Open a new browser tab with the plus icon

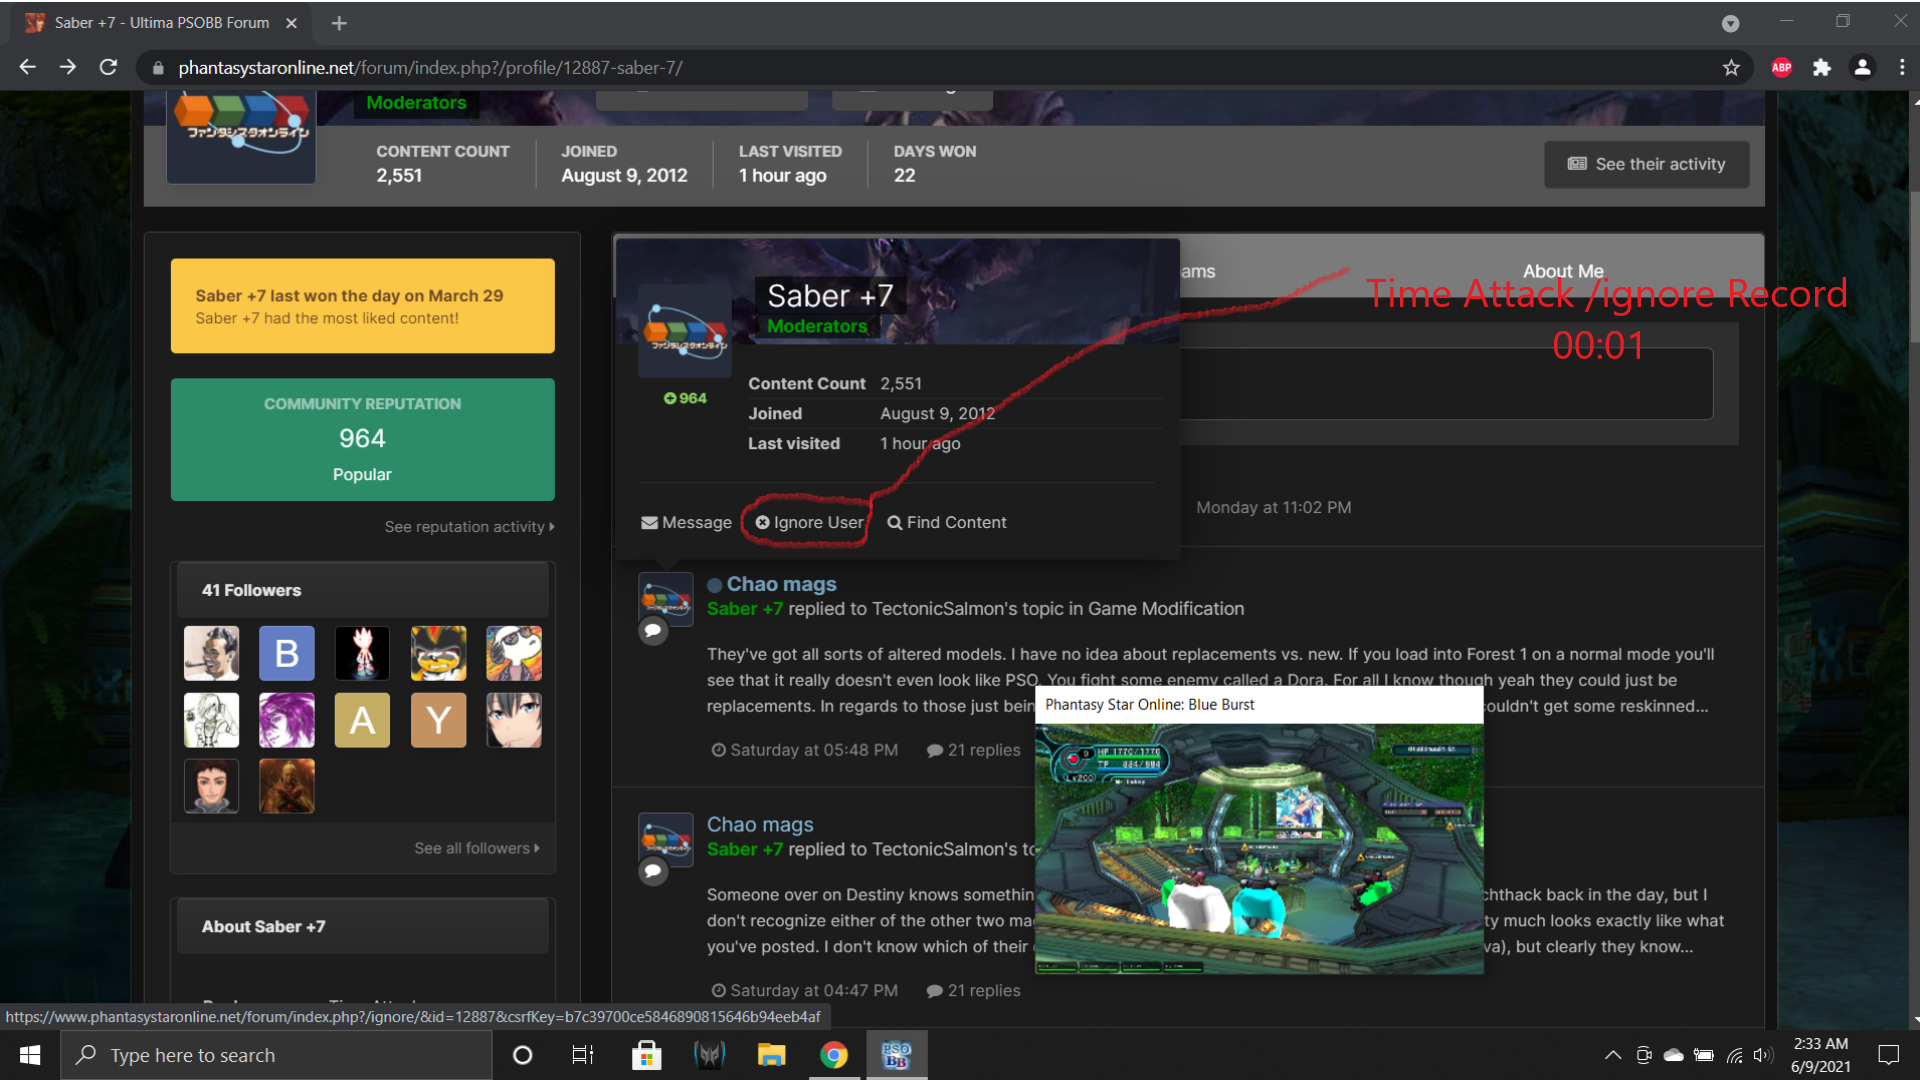click(x=339, y=23)
